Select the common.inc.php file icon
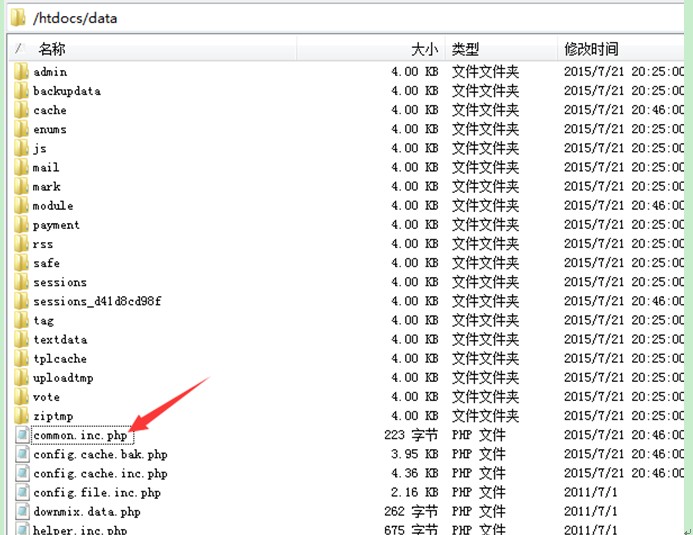Viewport: 693px width, 535px height. [x=23, y=435]
